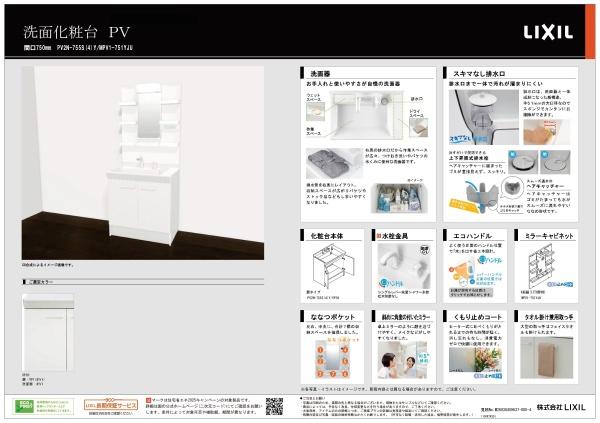Open the under-sink storage bottles photo
Screen dimensions: 600x423
(399, 198)
